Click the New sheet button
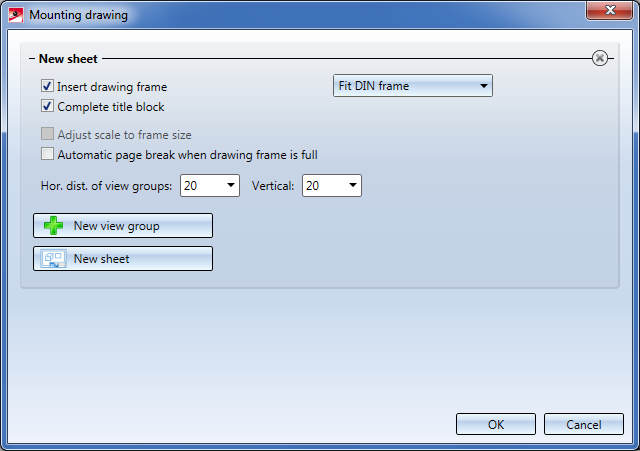This screenshot has height=451, width=640. click(123, 258)
